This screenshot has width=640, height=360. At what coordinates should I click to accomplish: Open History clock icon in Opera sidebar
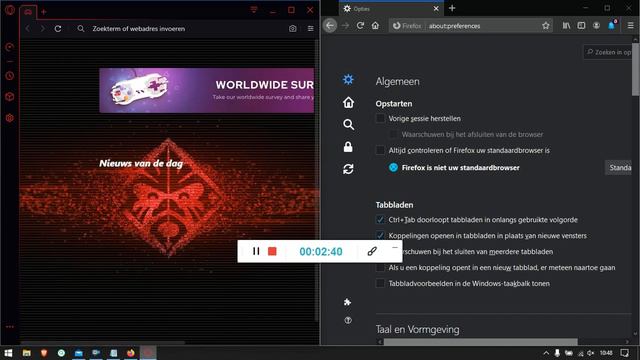pyautogui.click(x=10, y=76)
